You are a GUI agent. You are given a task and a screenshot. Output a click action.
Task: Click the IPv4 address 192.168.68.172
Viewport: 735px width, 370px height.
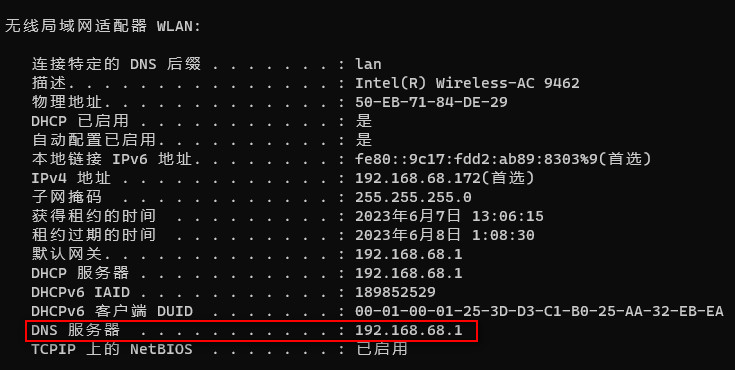(418, 178)
